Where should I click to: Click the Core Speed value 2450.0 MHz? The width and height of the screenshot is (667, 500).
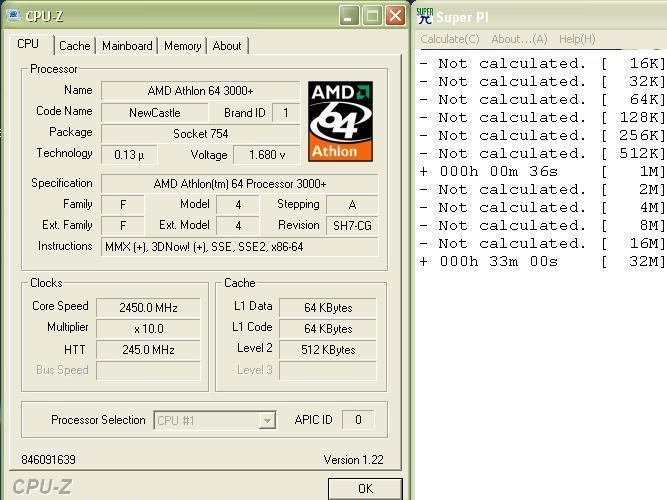(x=148, y=308)
